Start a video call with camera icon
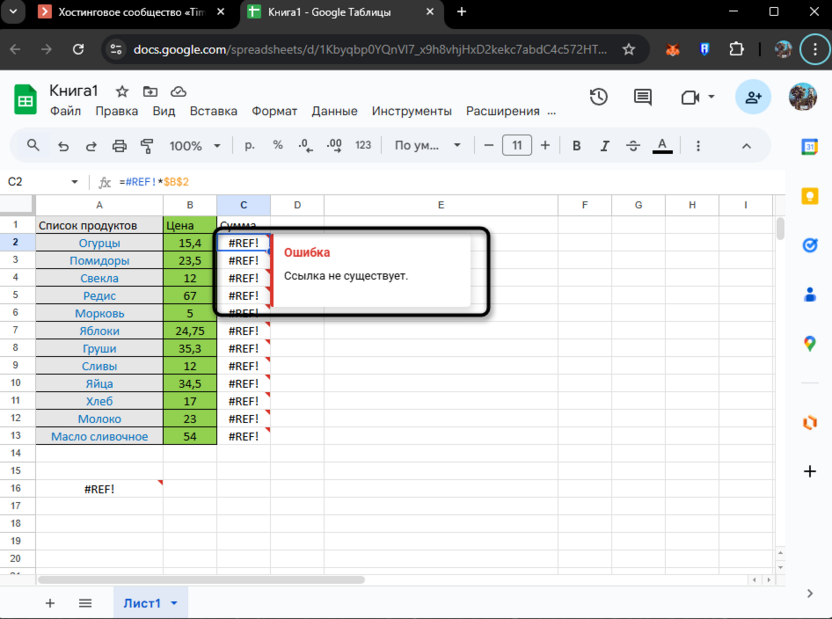832x619 pixels. [x=690, y=98]
